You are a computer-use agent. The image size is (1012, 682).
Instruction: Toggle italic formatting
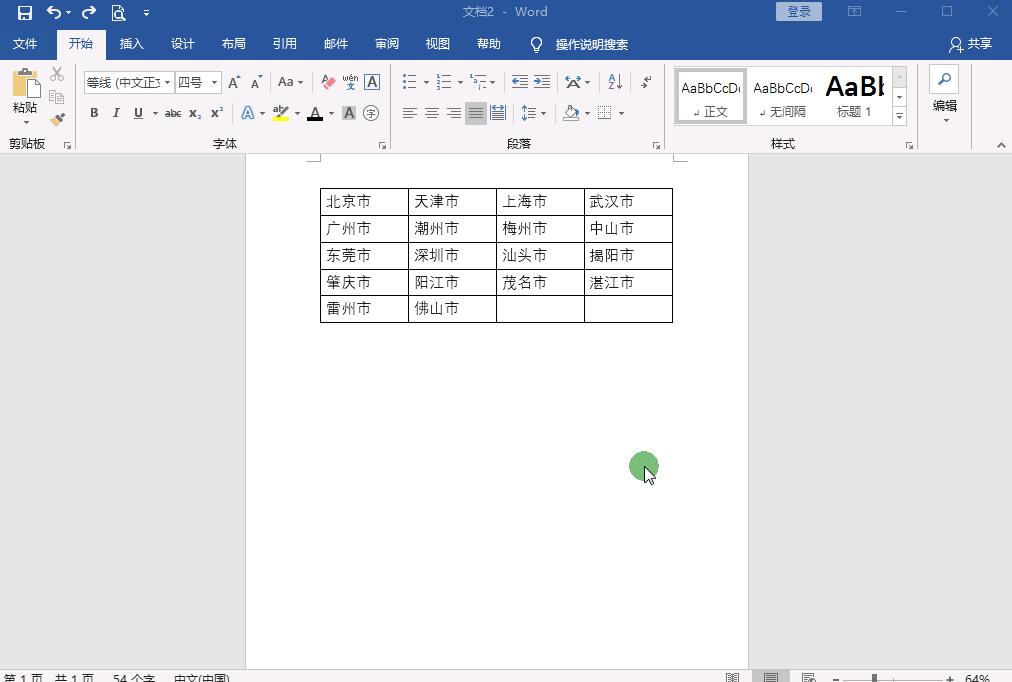pyautogui.click(x=115, y=113)
